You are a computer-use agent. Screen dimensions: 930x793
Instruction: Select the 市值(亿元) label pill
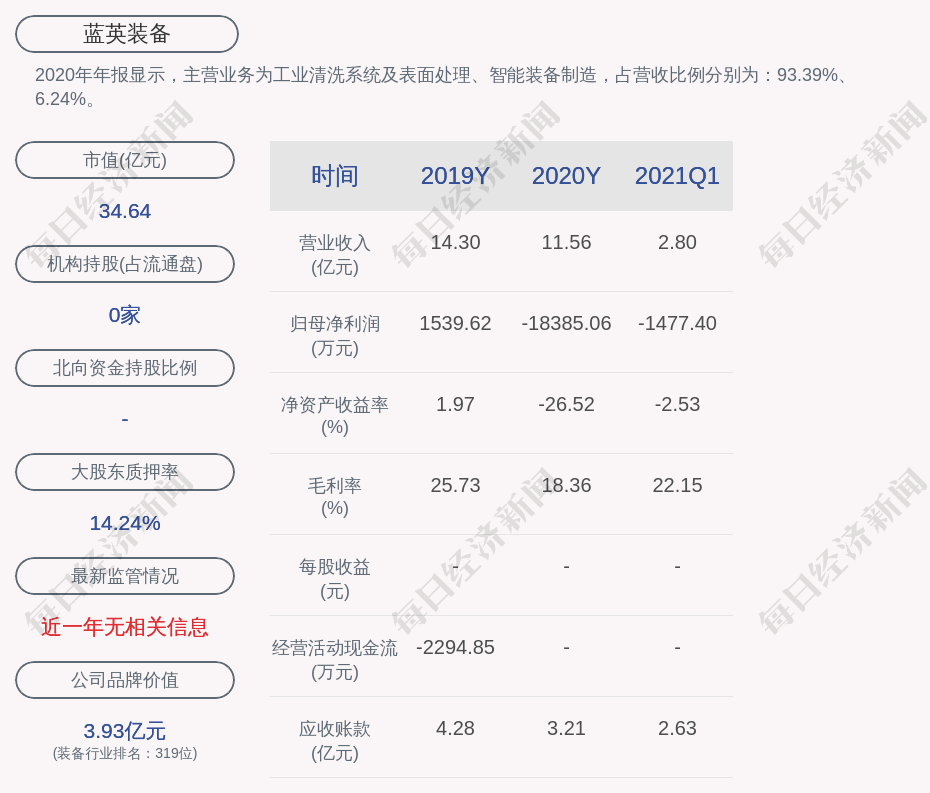(125, 160)
